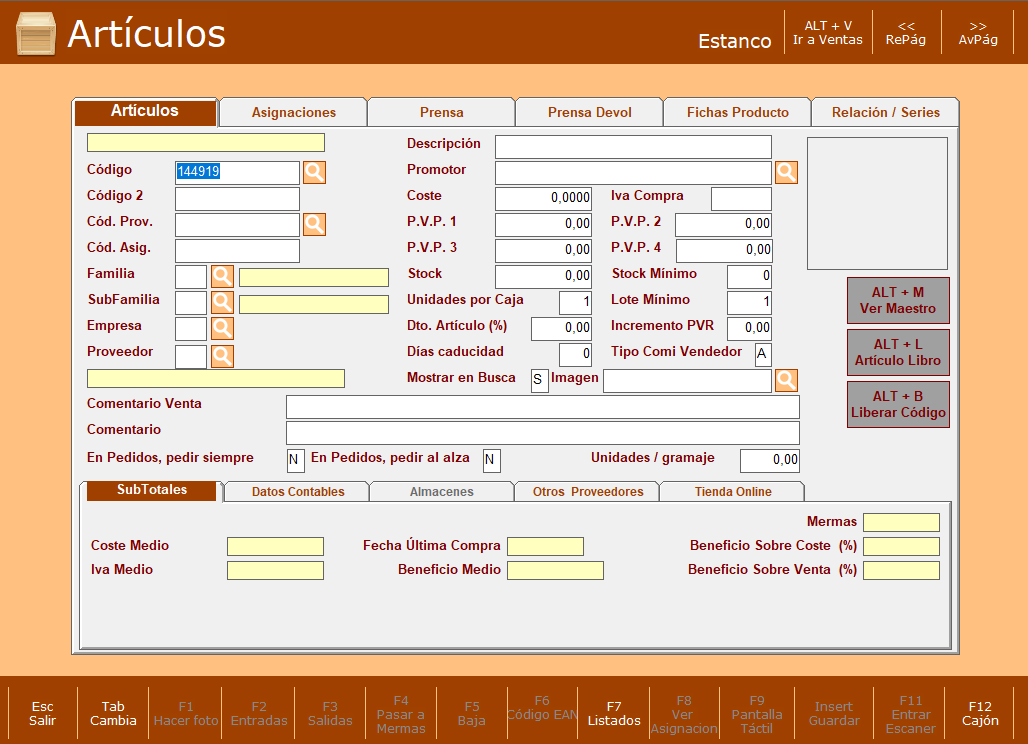Select the Almacenes sub-tab

tap(442, 492)
